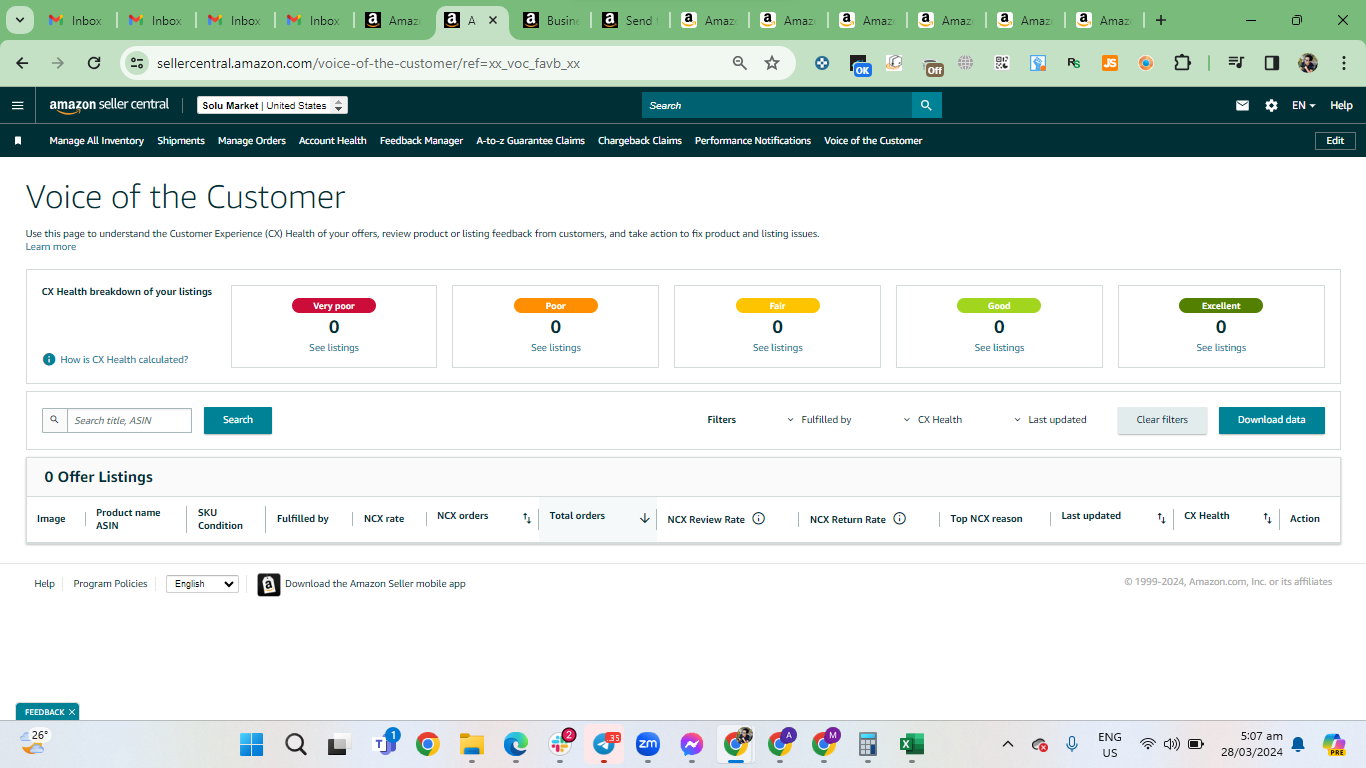Open the Solu Market United States selector

coord(272,105)
